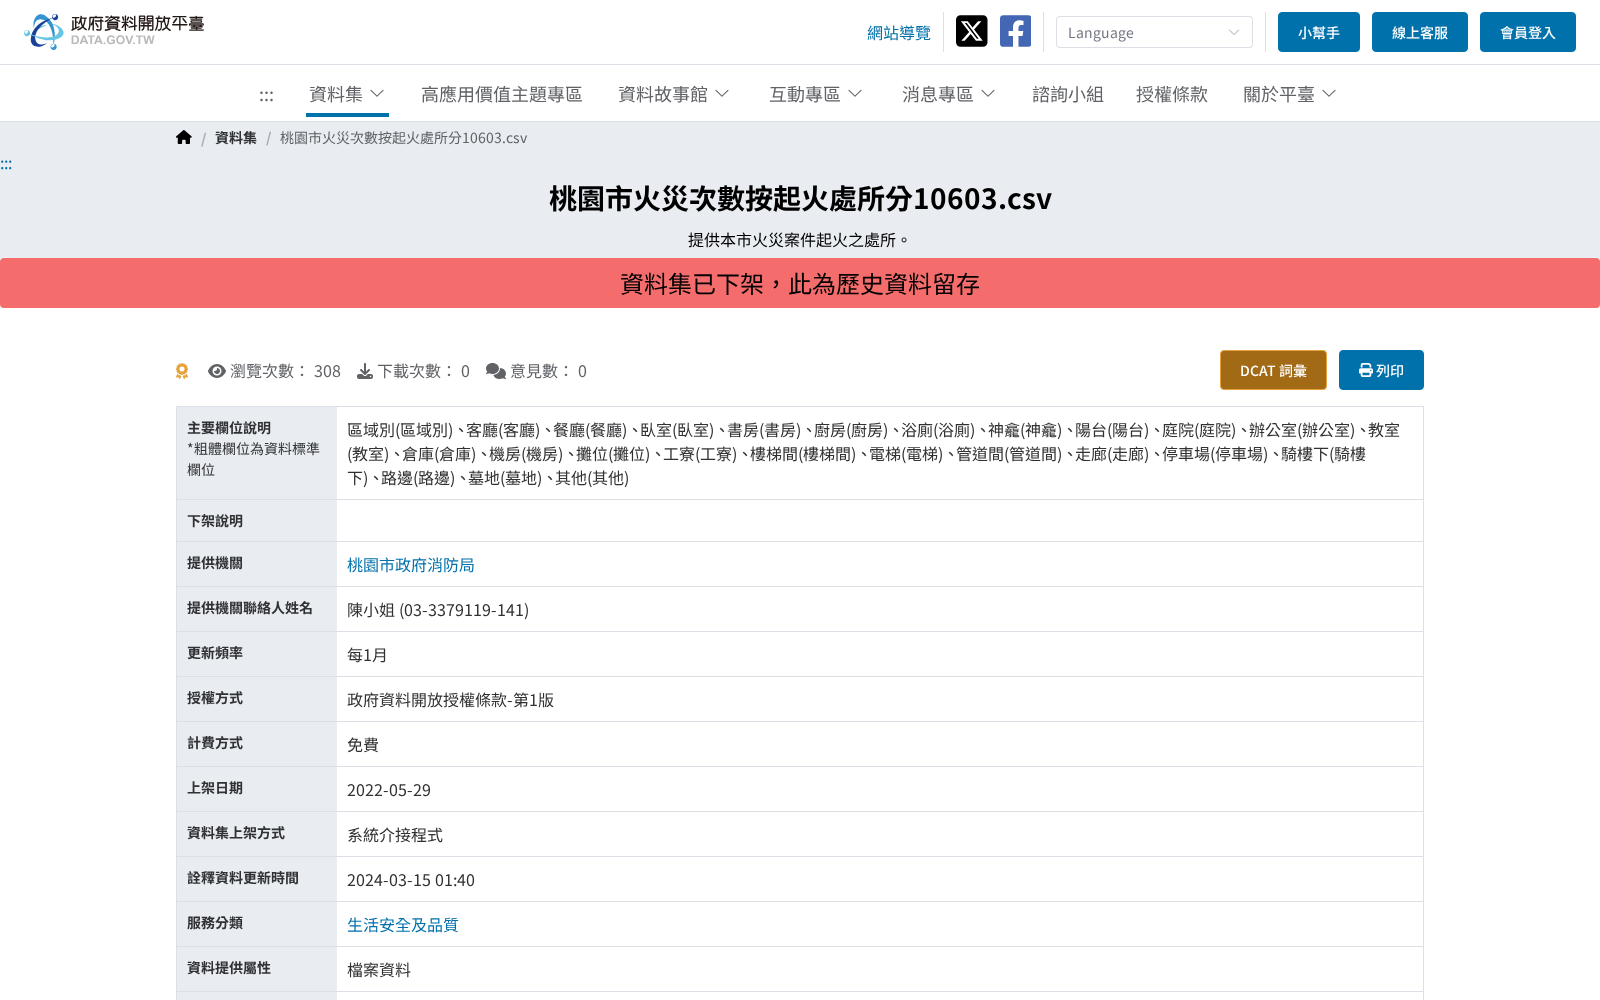The image size is (1600, 1000).
Task: Open the 授權條款 menu item
Action: click(1172, 94)
